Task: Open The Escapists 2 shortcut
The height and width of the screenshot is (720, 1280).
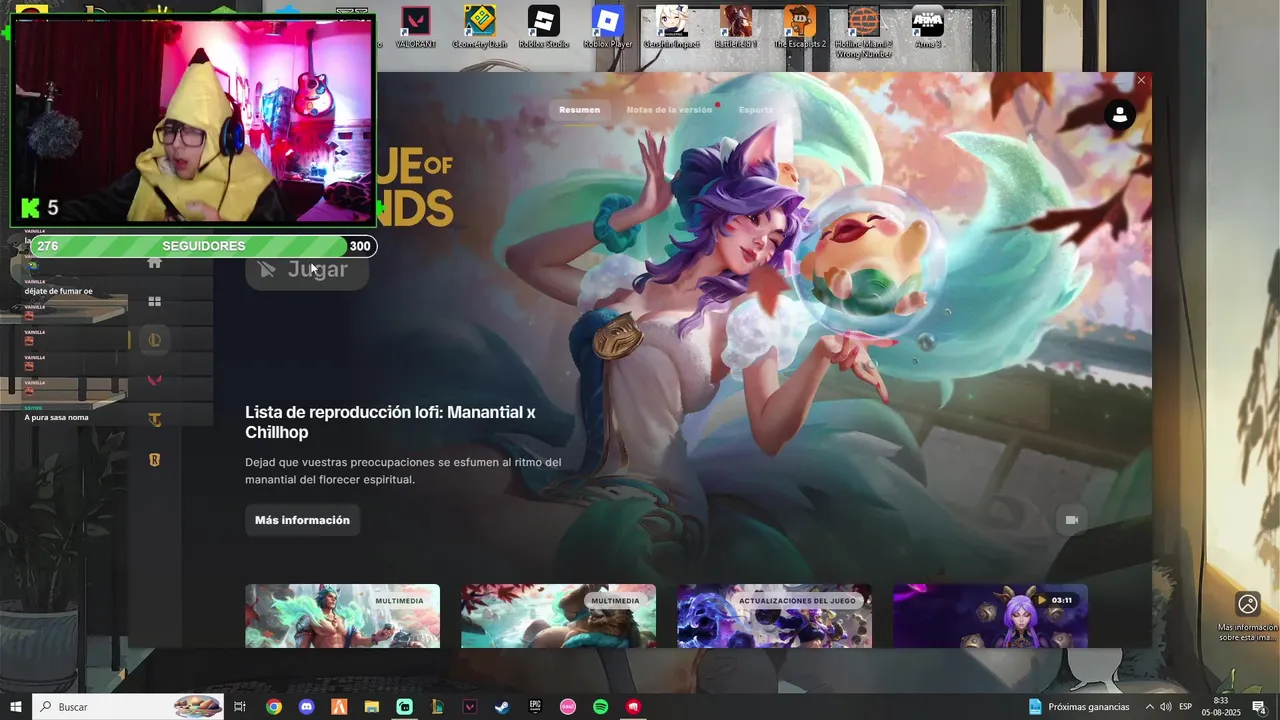Action: 800,27
